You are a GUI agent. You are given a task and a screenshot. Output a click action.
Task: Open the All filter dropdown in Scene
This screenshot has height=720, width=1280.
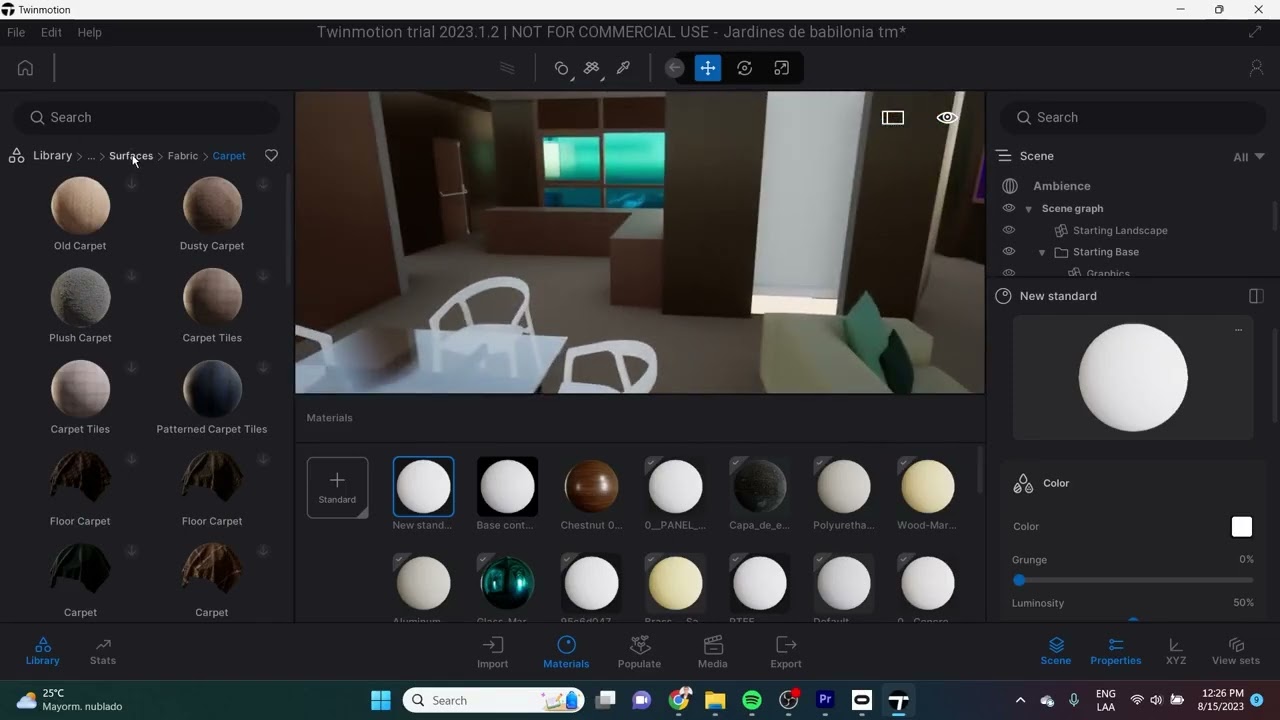coord(1248,157)
